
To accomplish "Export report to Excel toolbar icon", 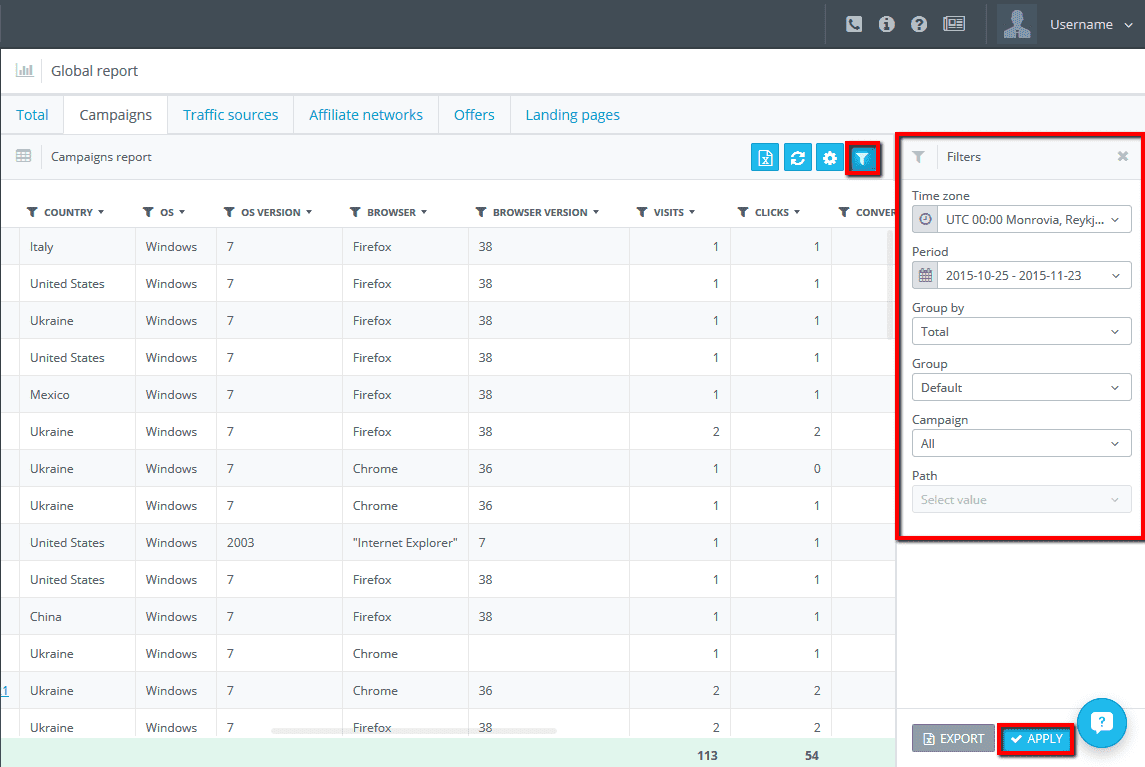I will (x=765, y=157).
